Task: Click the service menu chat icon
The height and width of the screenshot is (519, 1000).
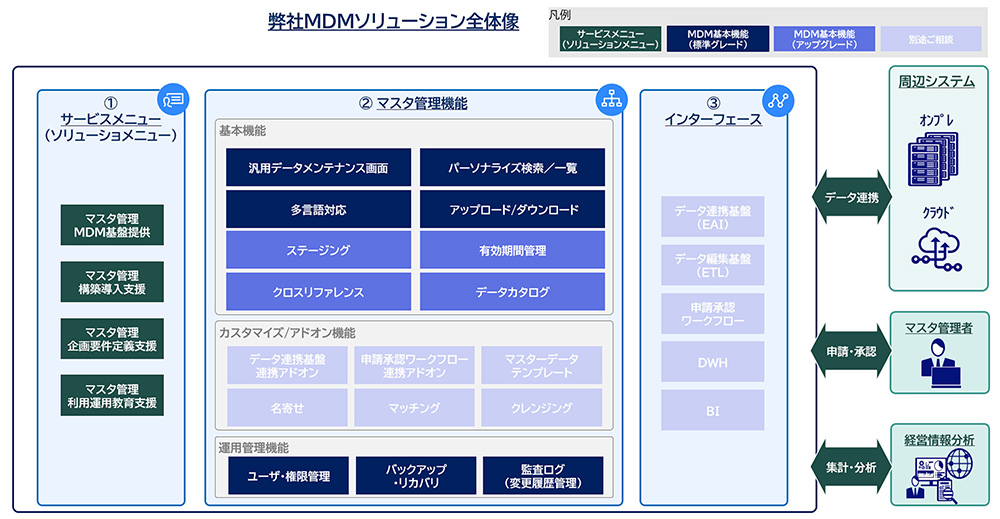Action: tap(173, 99)
